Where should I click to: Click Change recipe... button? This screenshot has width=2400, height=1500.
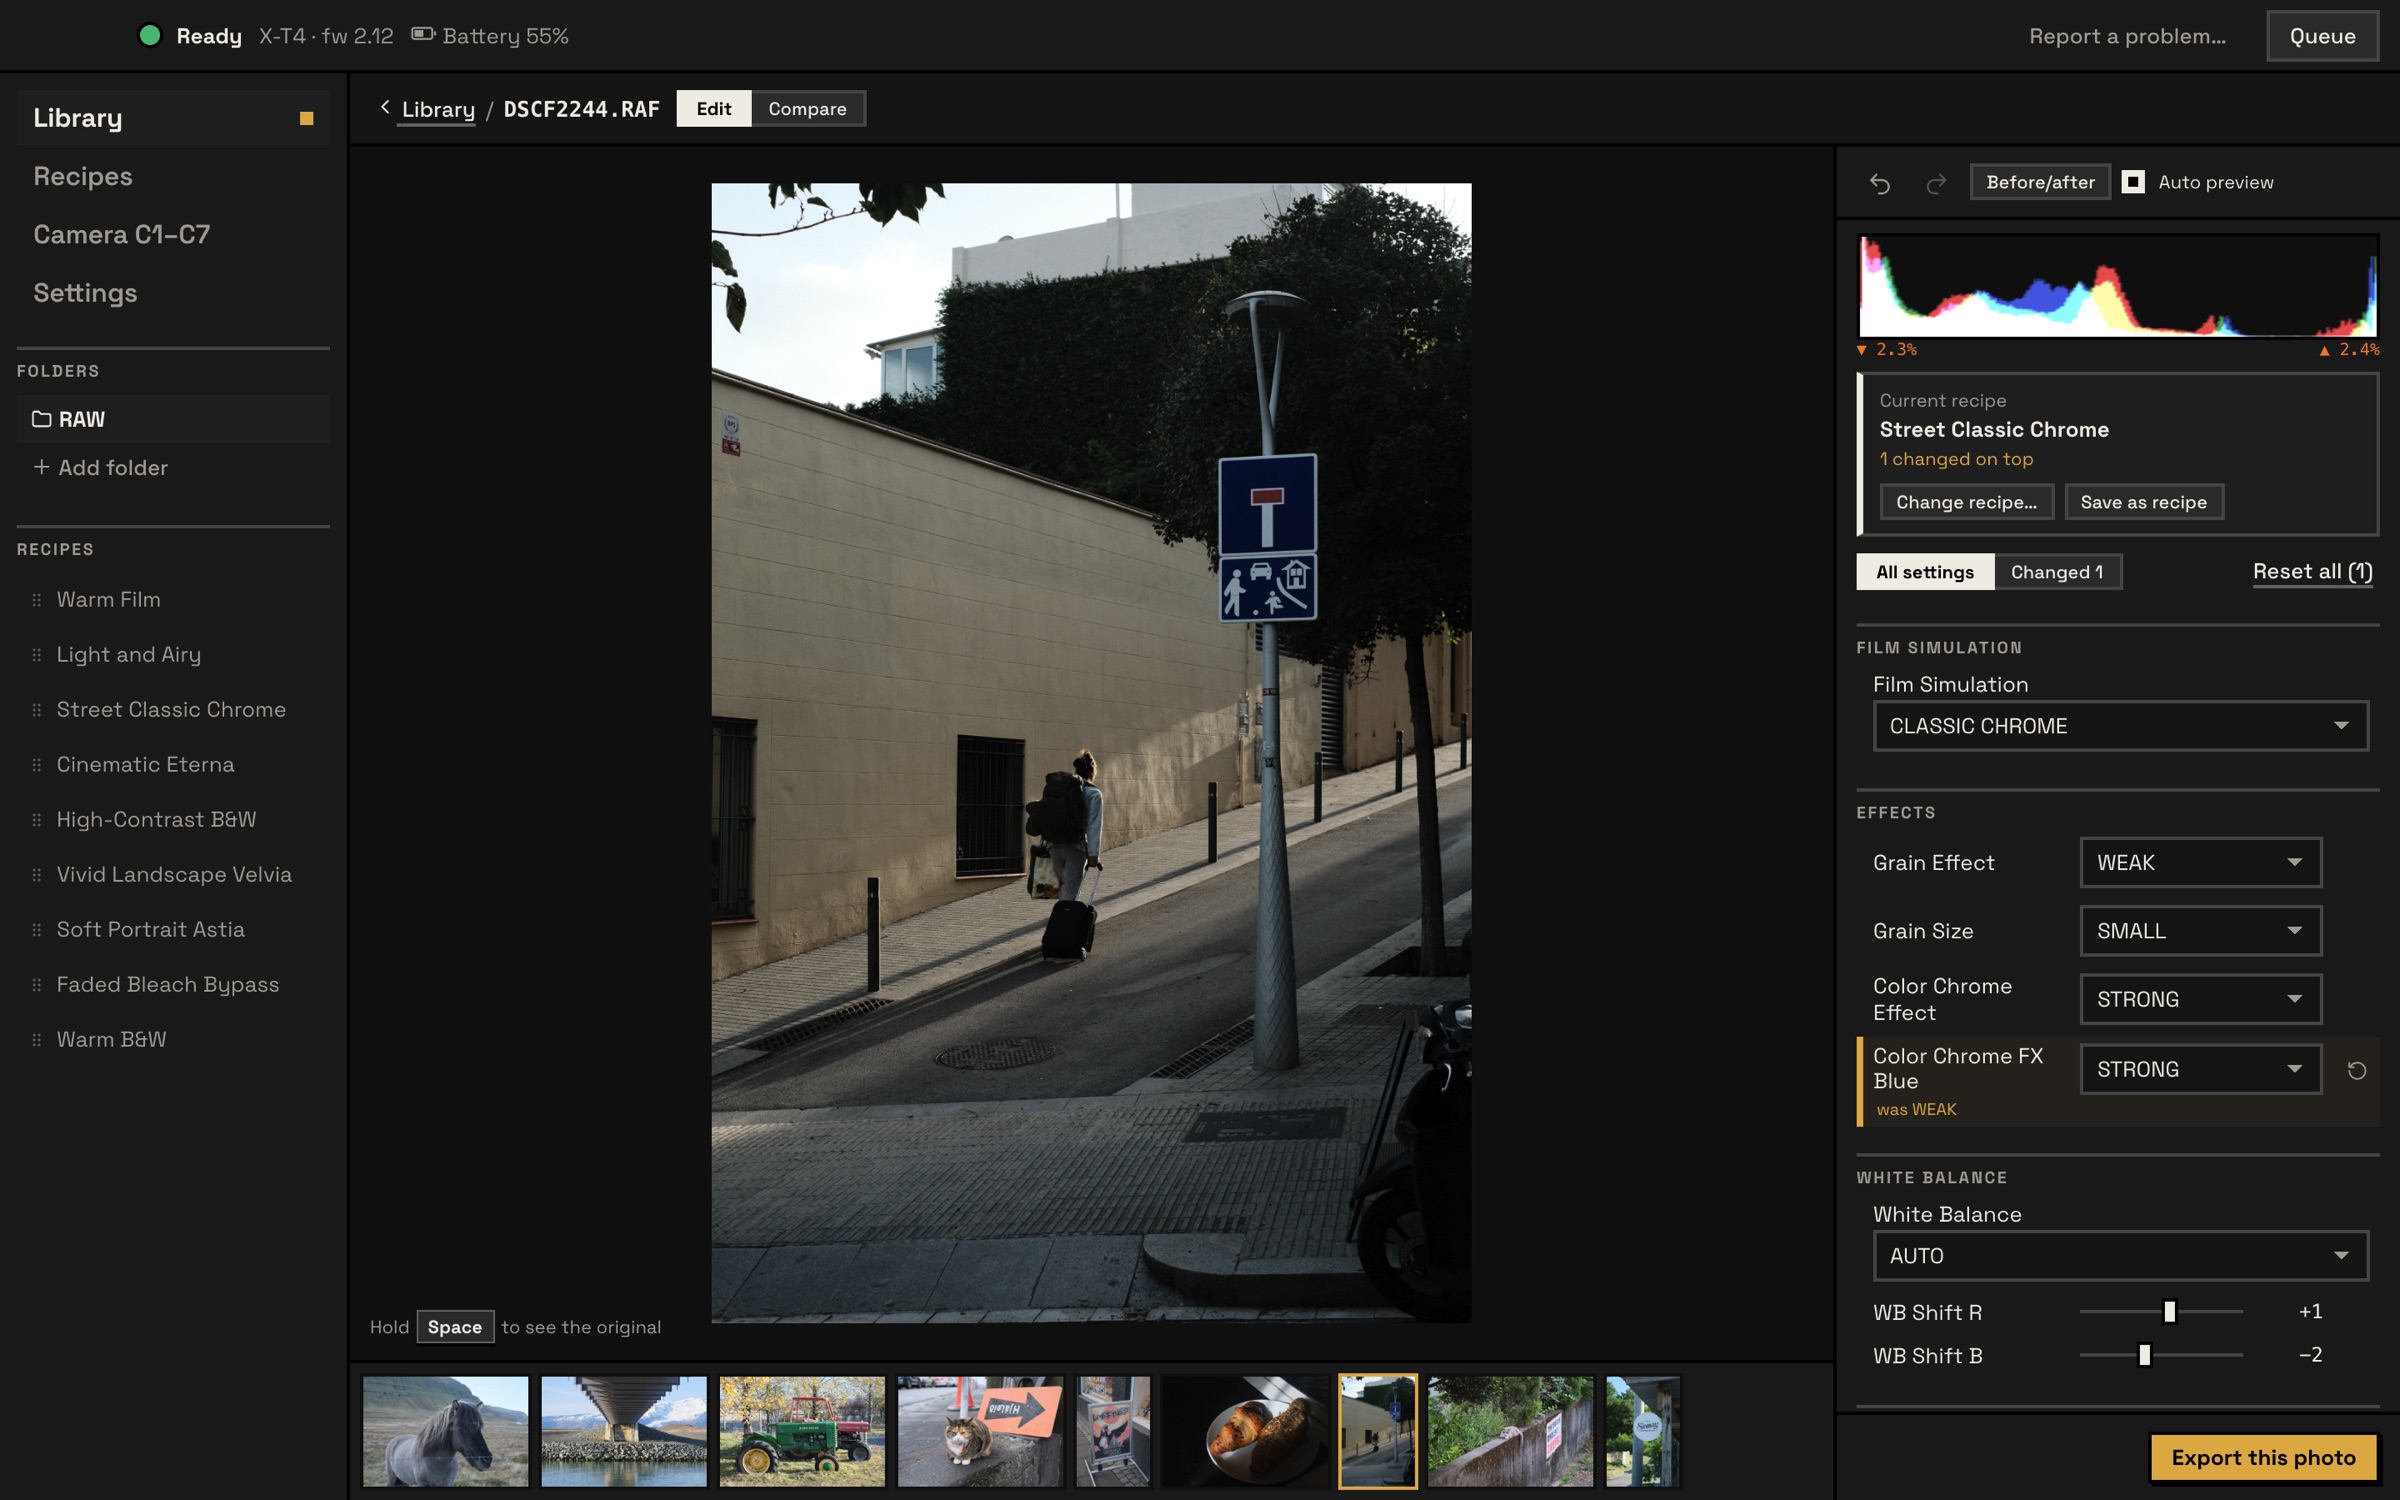click(x=1966, y=502)
